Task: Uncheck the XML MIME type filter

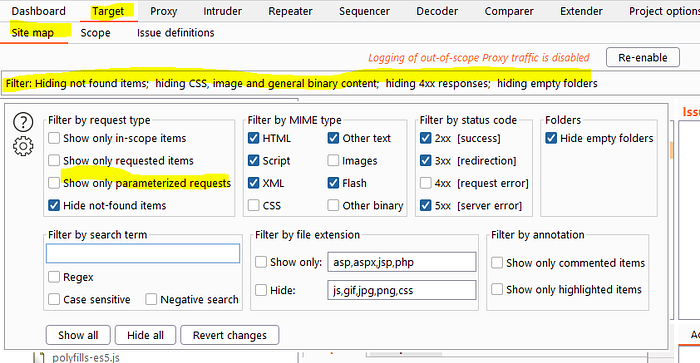Action: click(x=254, y=183)
